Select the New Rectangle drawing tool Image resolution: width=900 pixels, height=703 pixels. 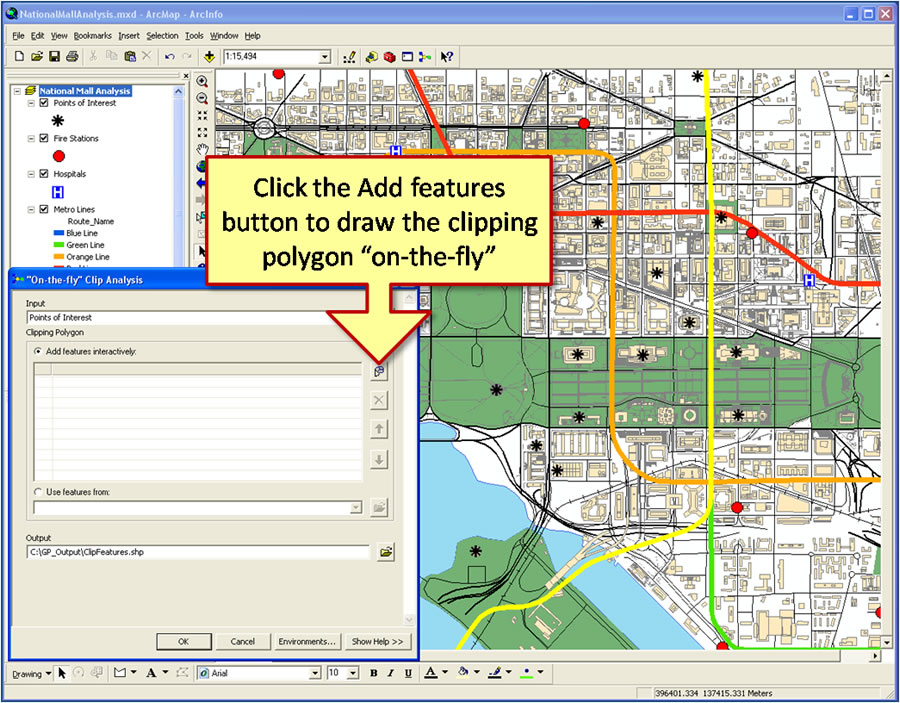click(120, 673)
